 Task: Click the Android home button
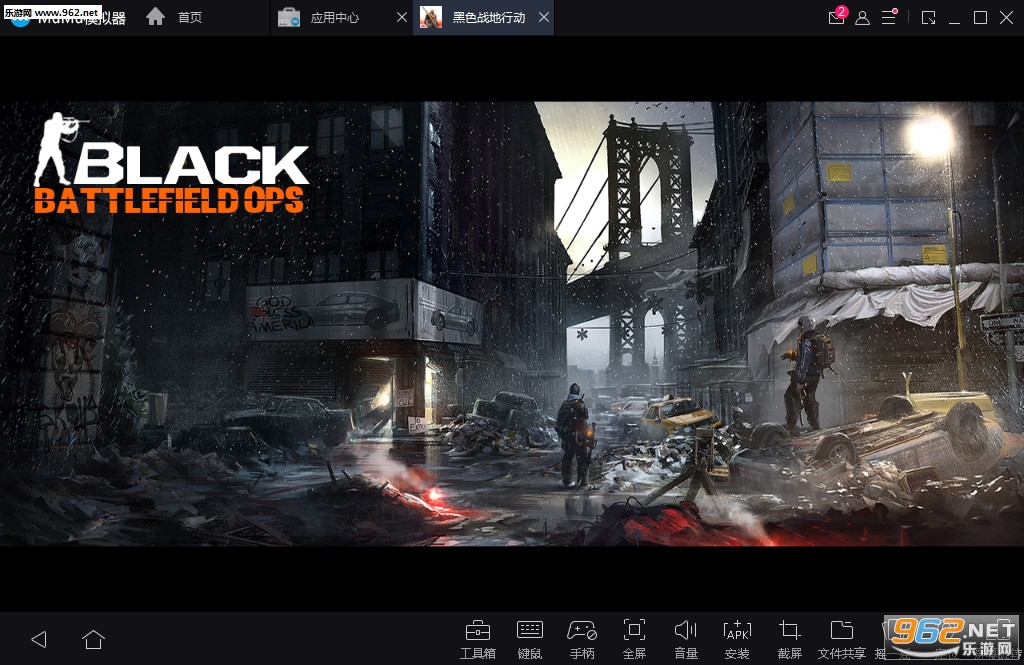pyautogui.click(x=93, y=639)
